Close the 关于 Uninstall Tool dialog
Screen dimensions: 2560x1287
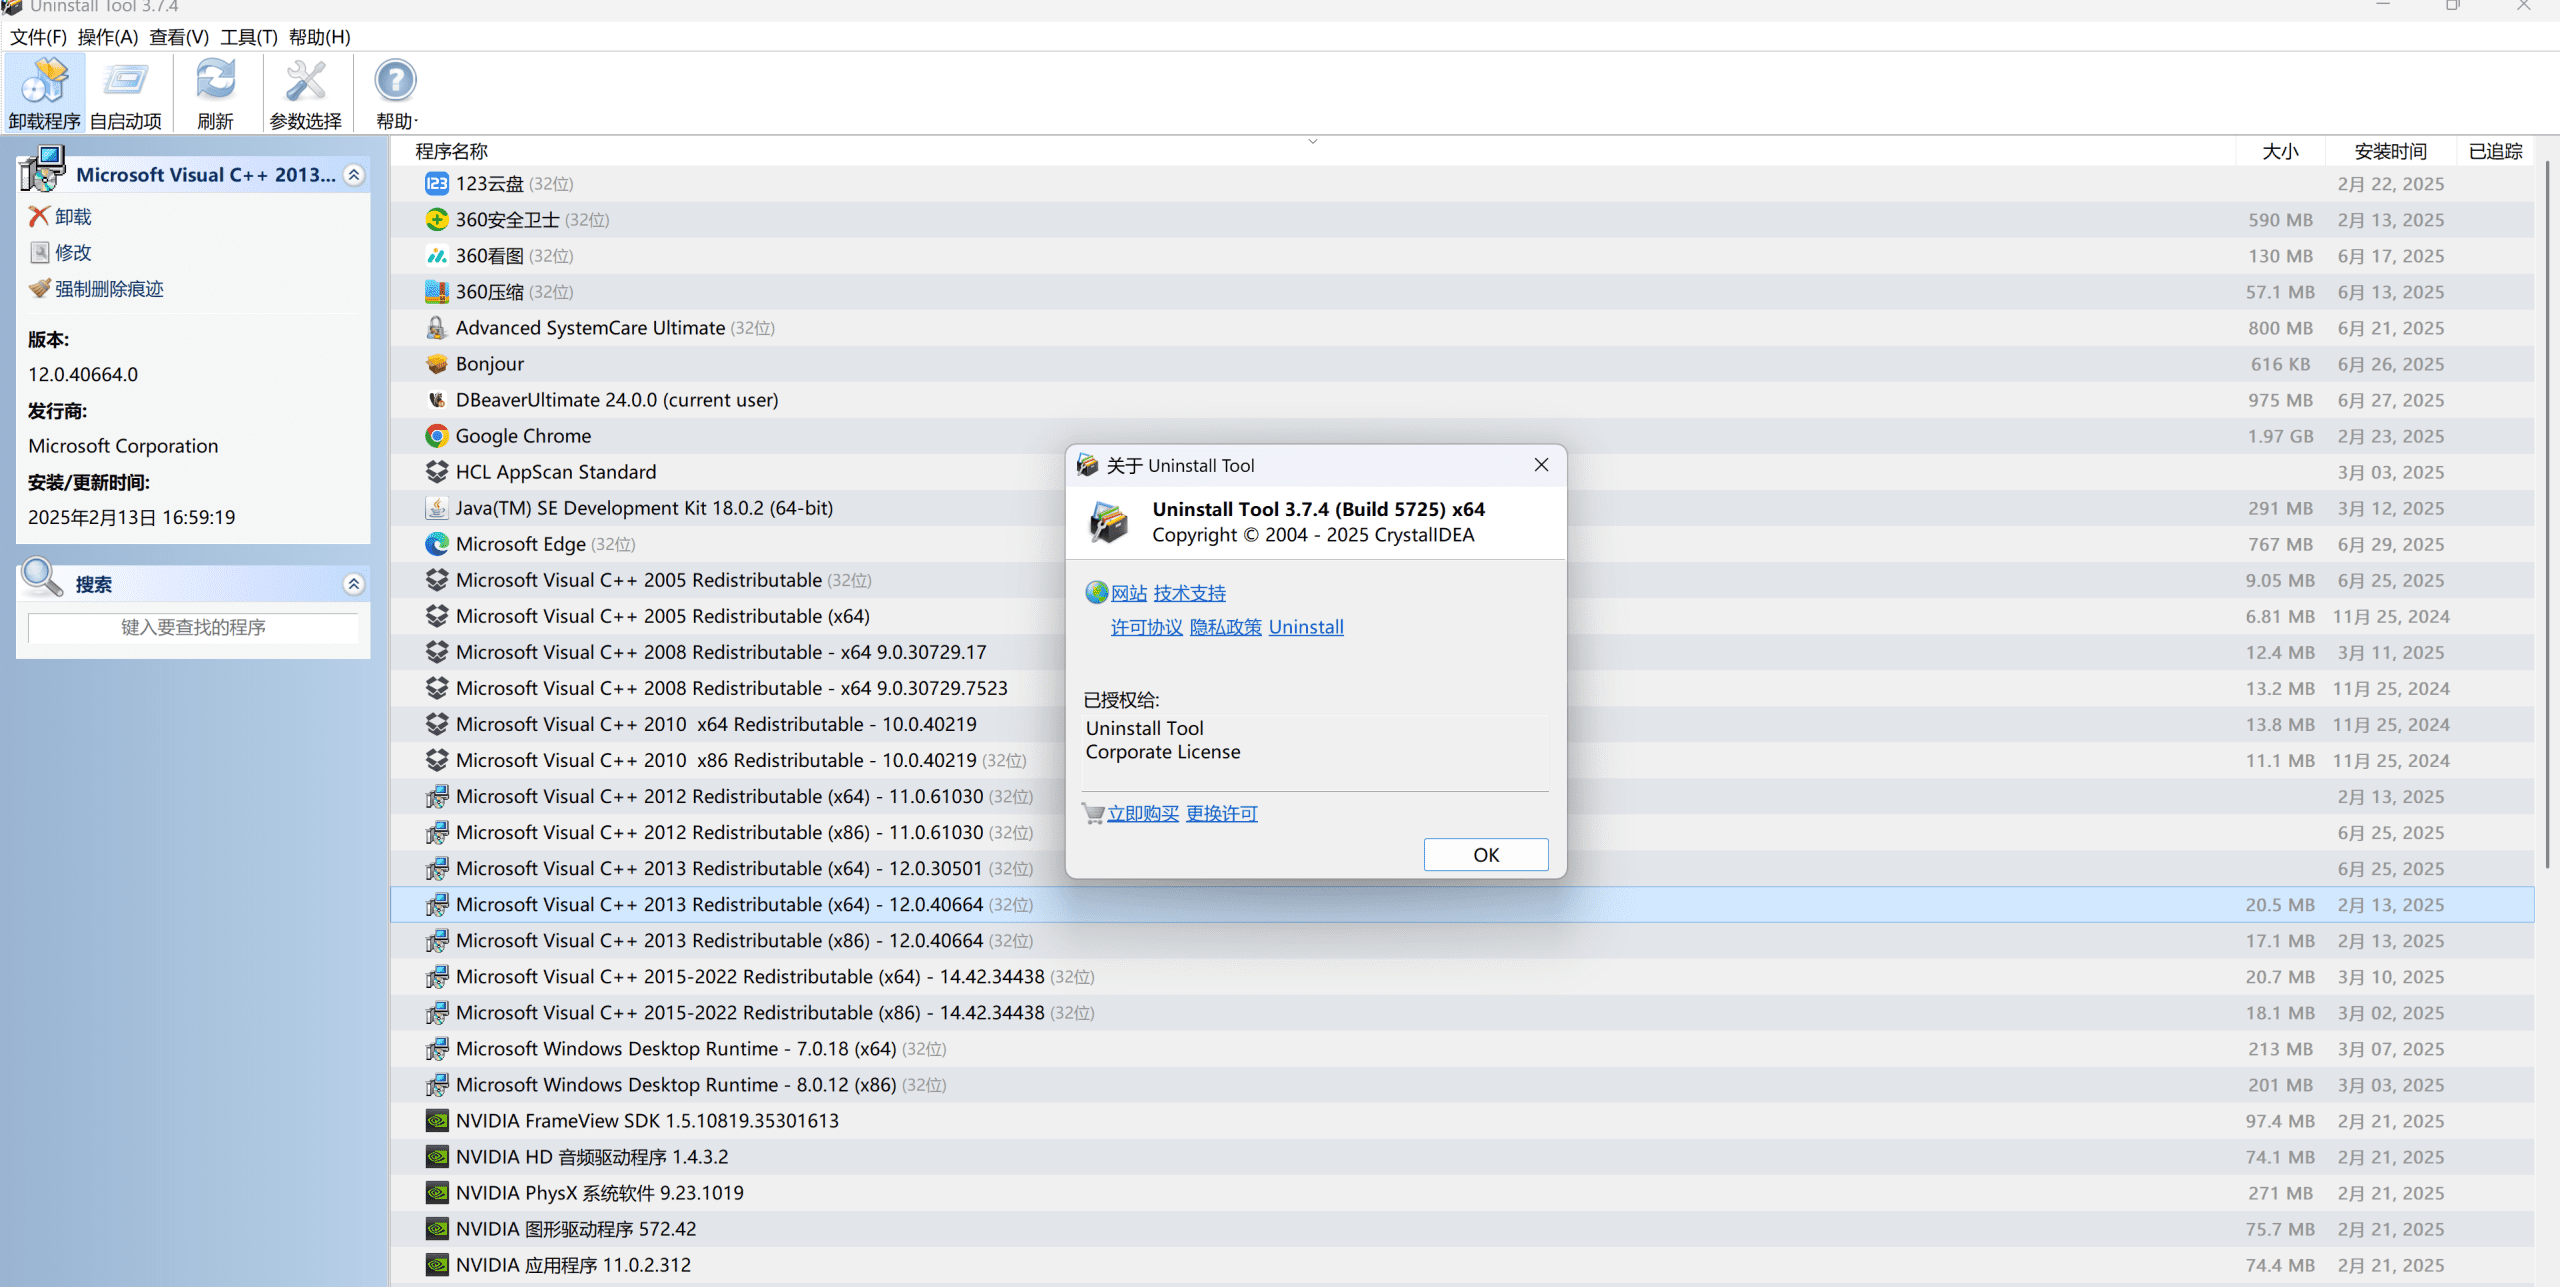1541,465
